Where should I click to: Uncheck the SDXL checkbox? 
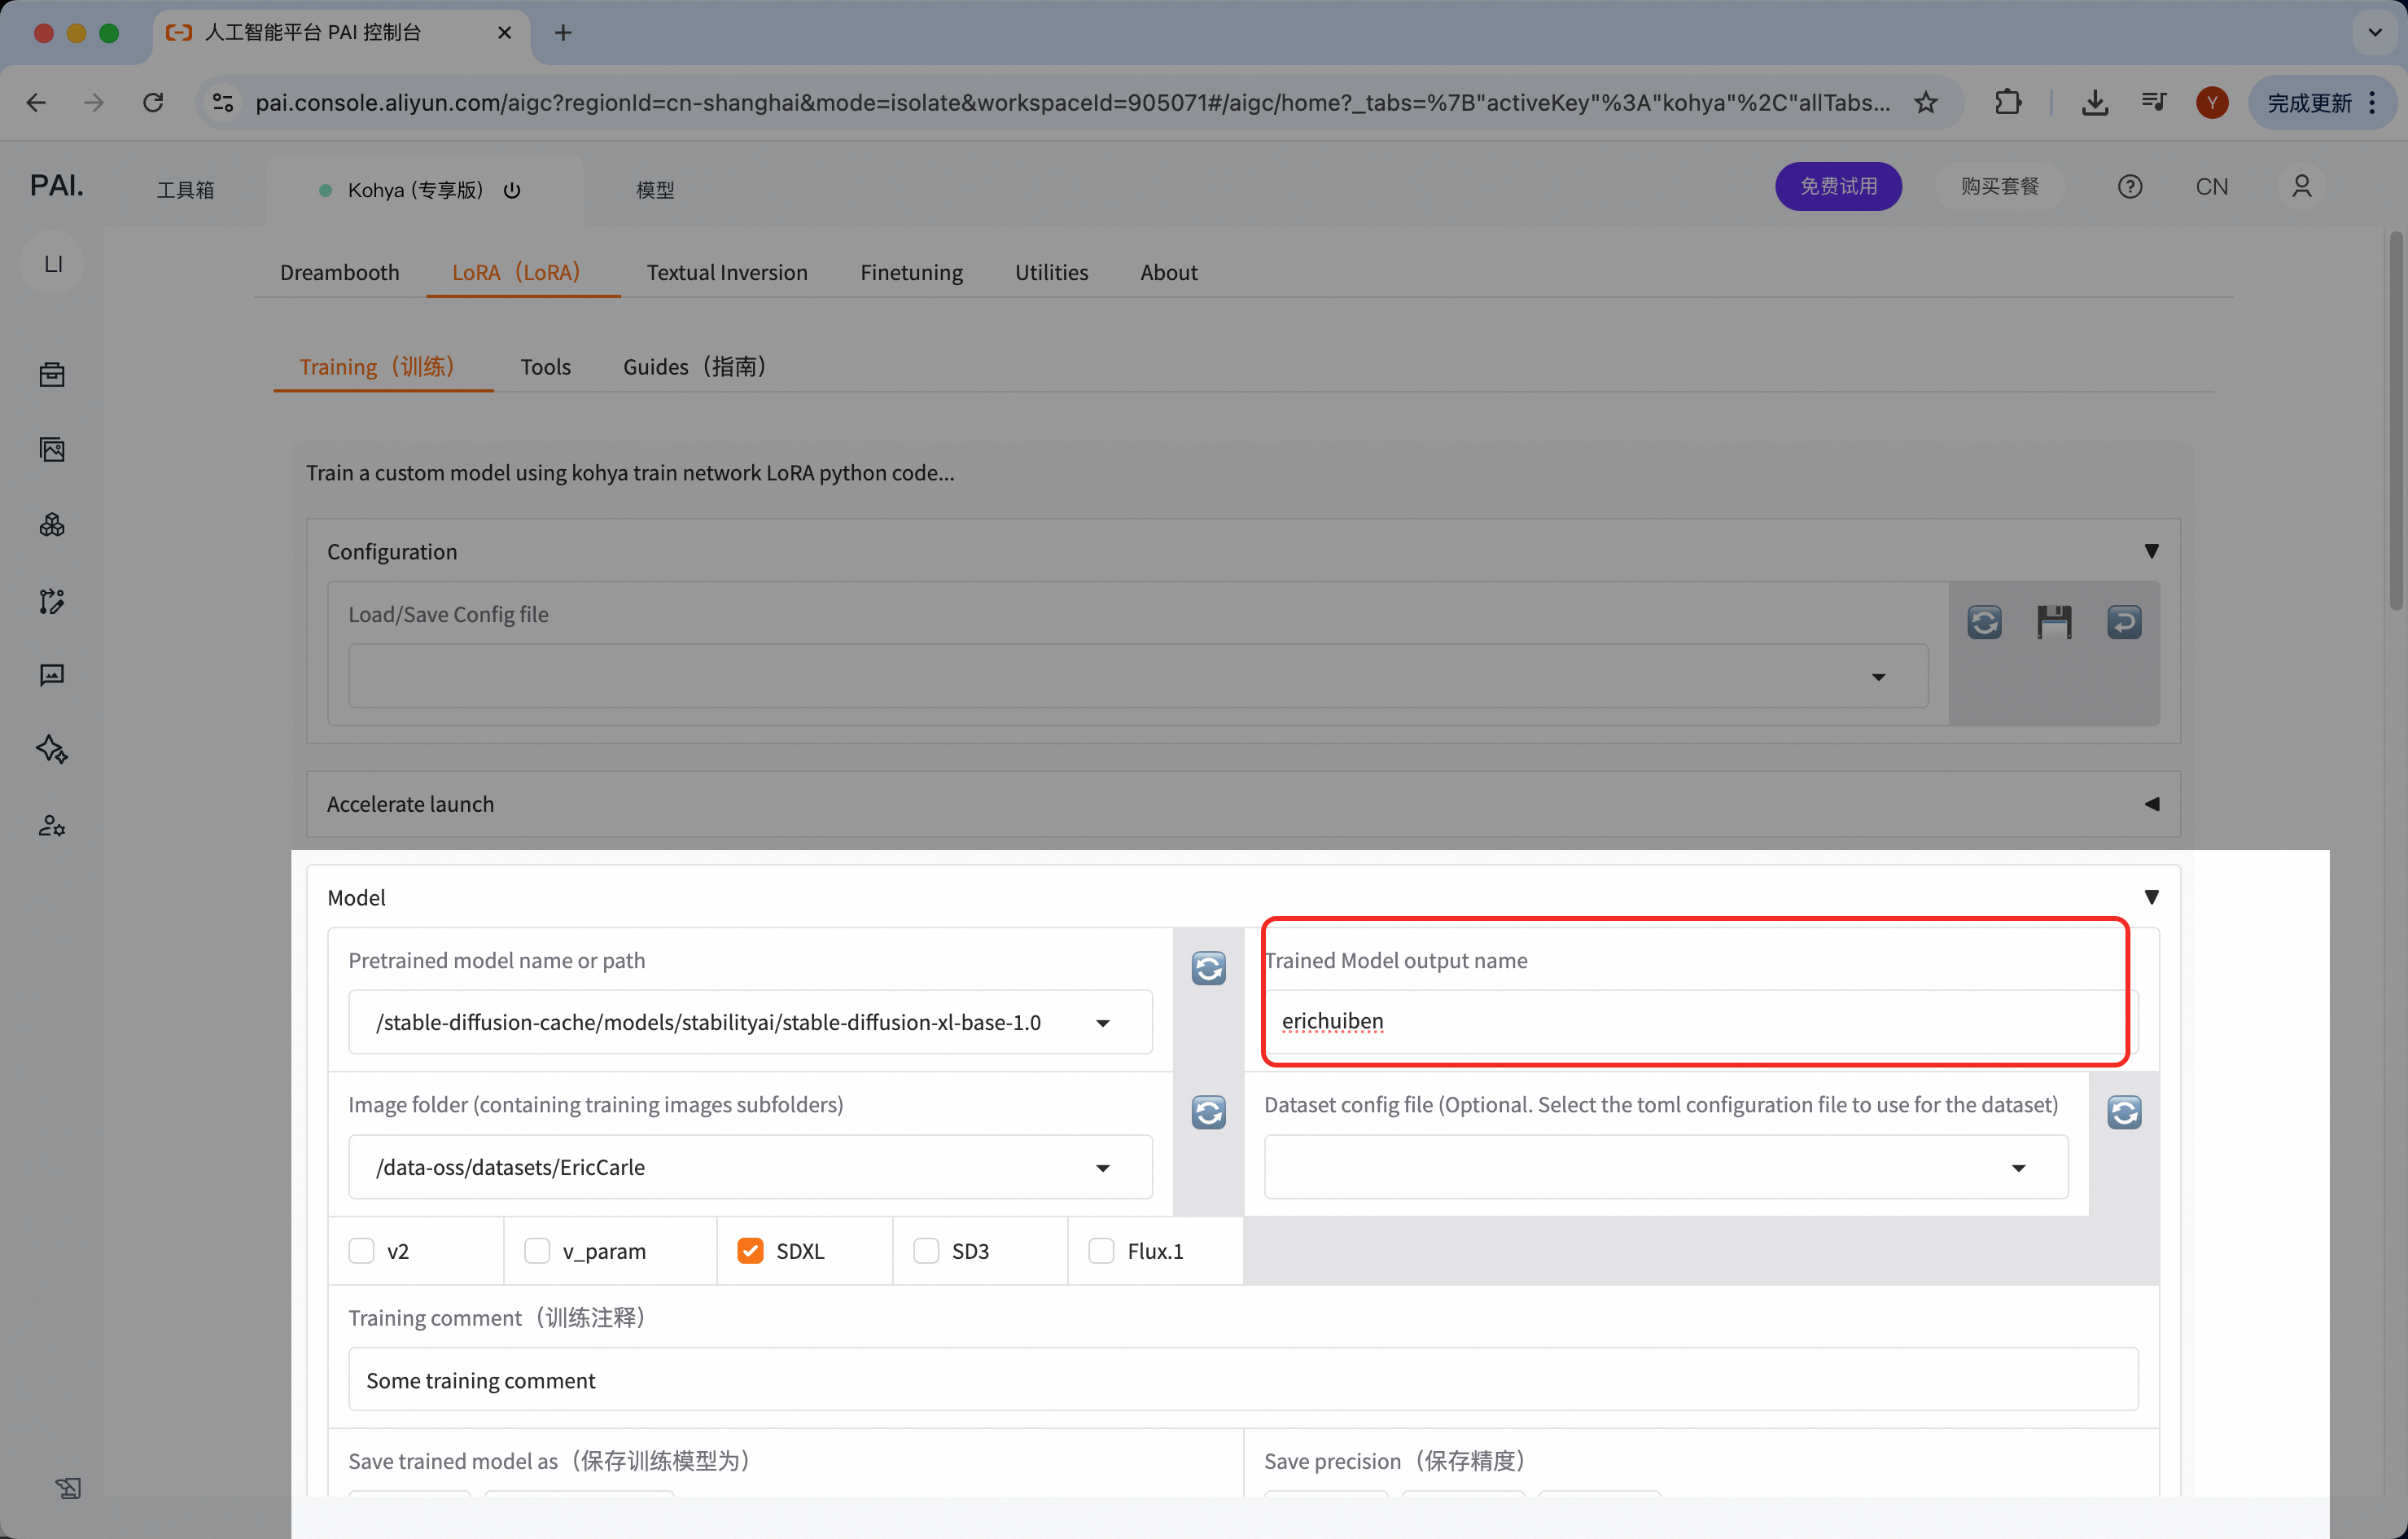click(x=750, y=1251)
